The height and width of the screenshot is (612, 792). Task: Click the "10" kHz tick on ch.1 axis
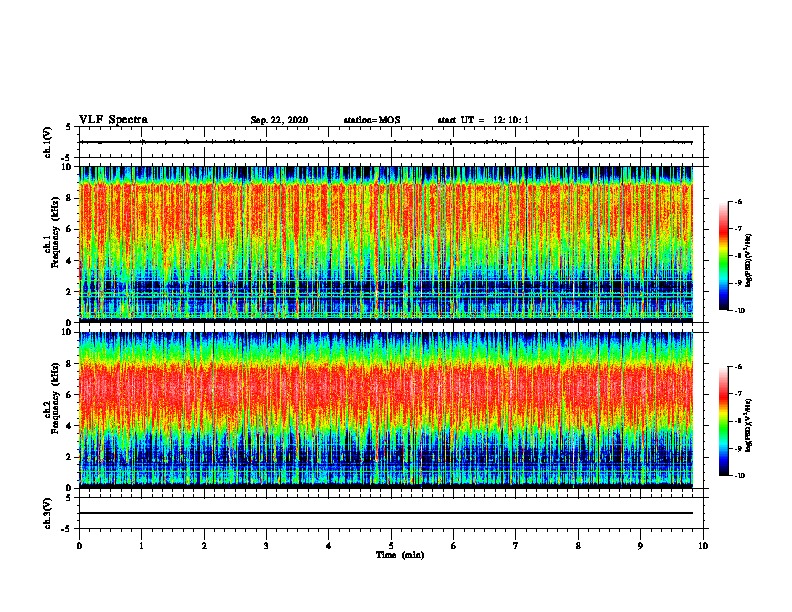pyautogui.click(x=66, y=167)
